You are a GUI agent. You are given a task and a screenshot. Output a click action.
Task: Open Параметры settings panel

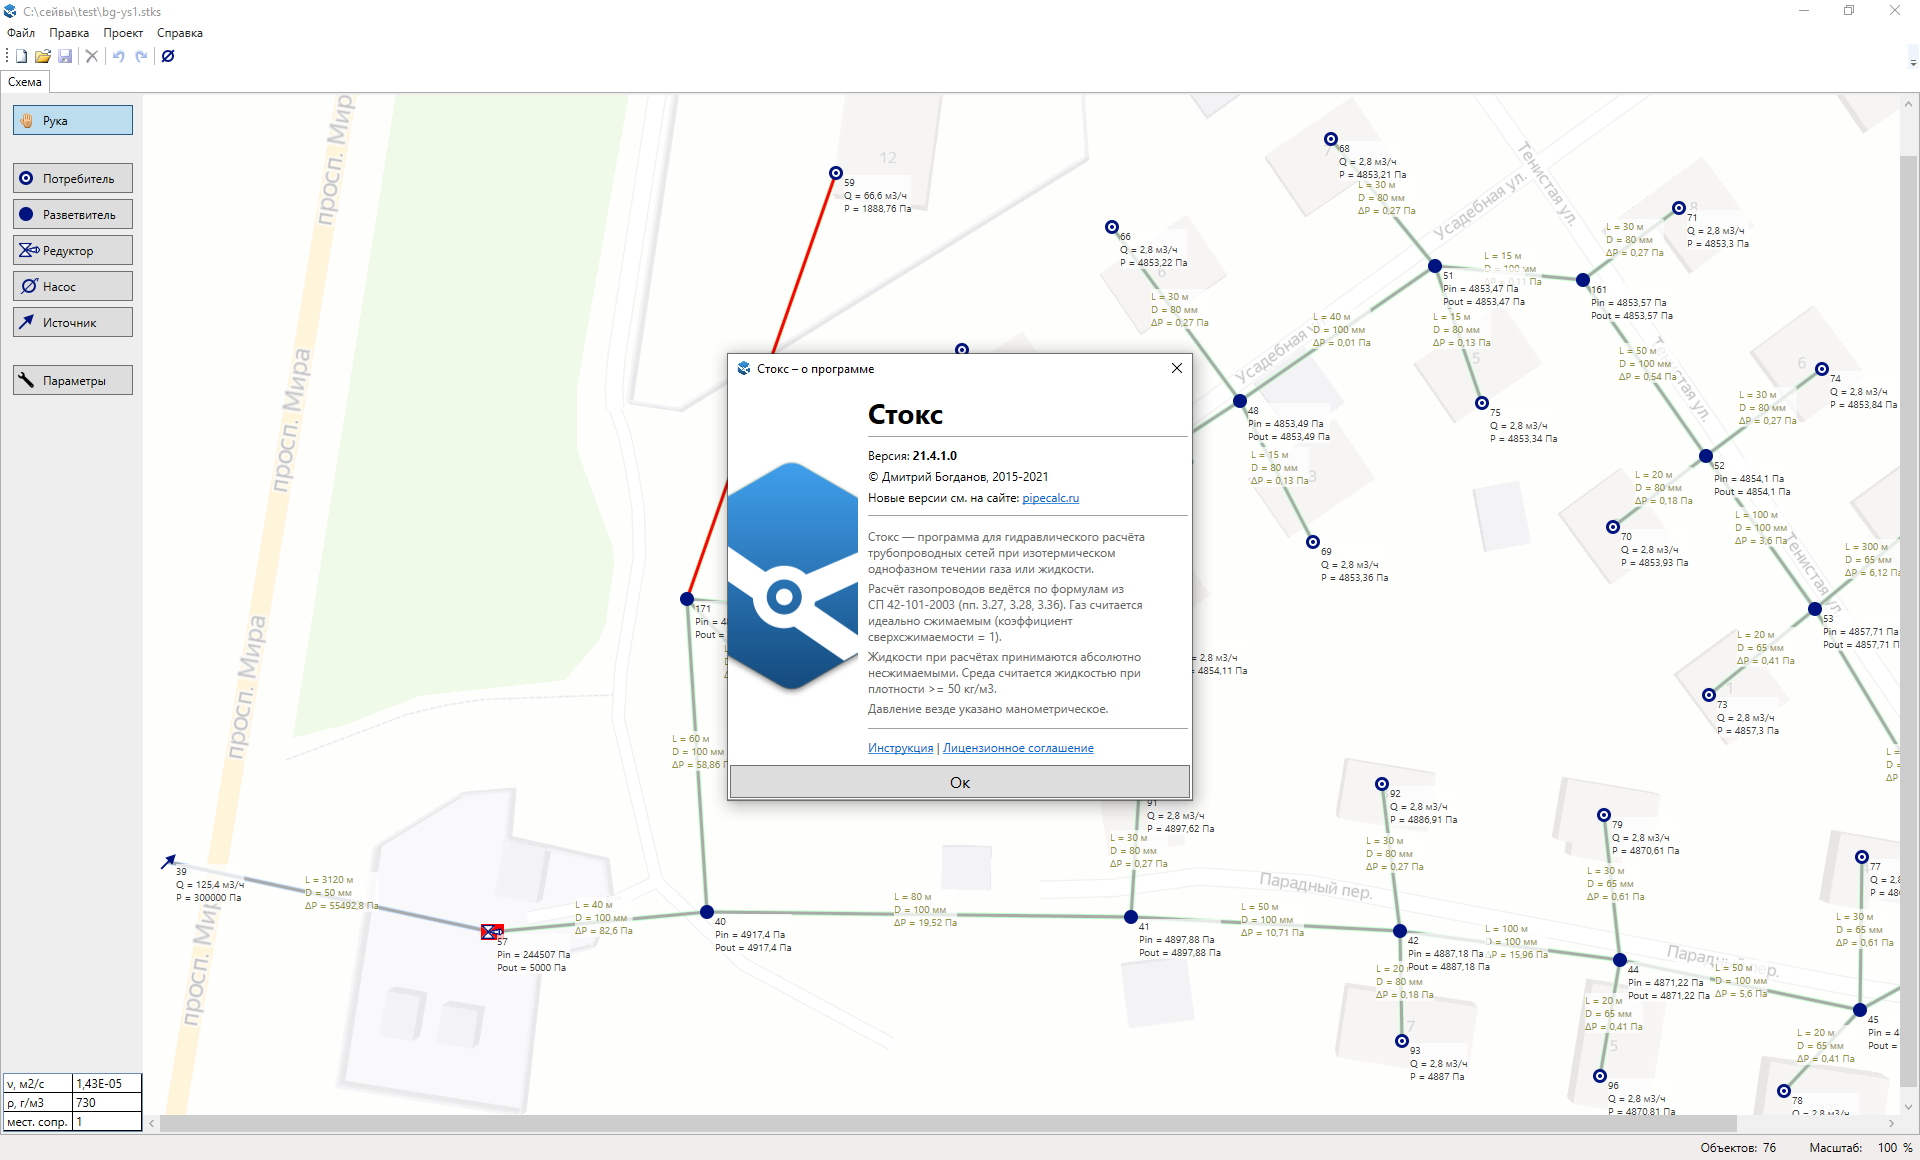(72, 381)
